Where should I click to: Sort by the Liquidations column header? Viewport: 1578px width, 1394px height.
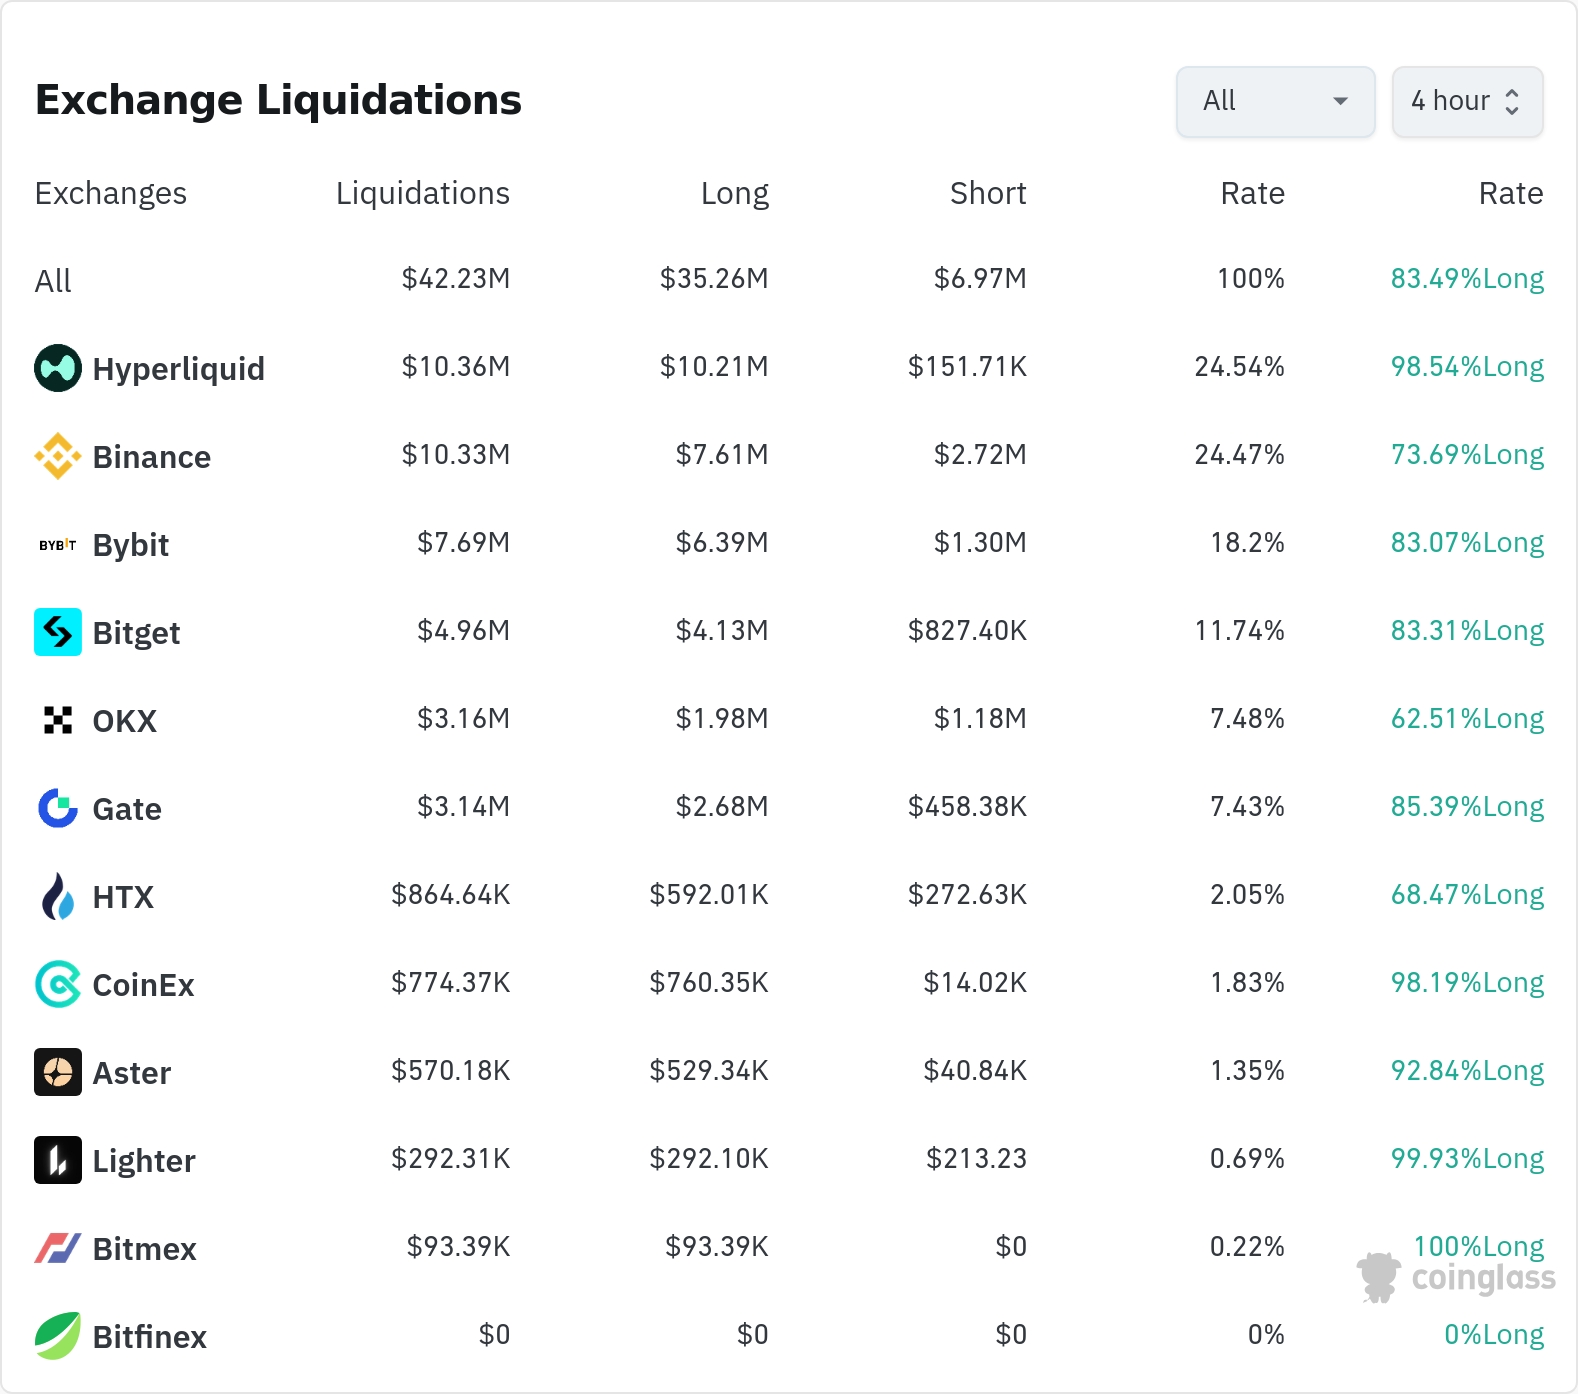[x=422, y=193]
